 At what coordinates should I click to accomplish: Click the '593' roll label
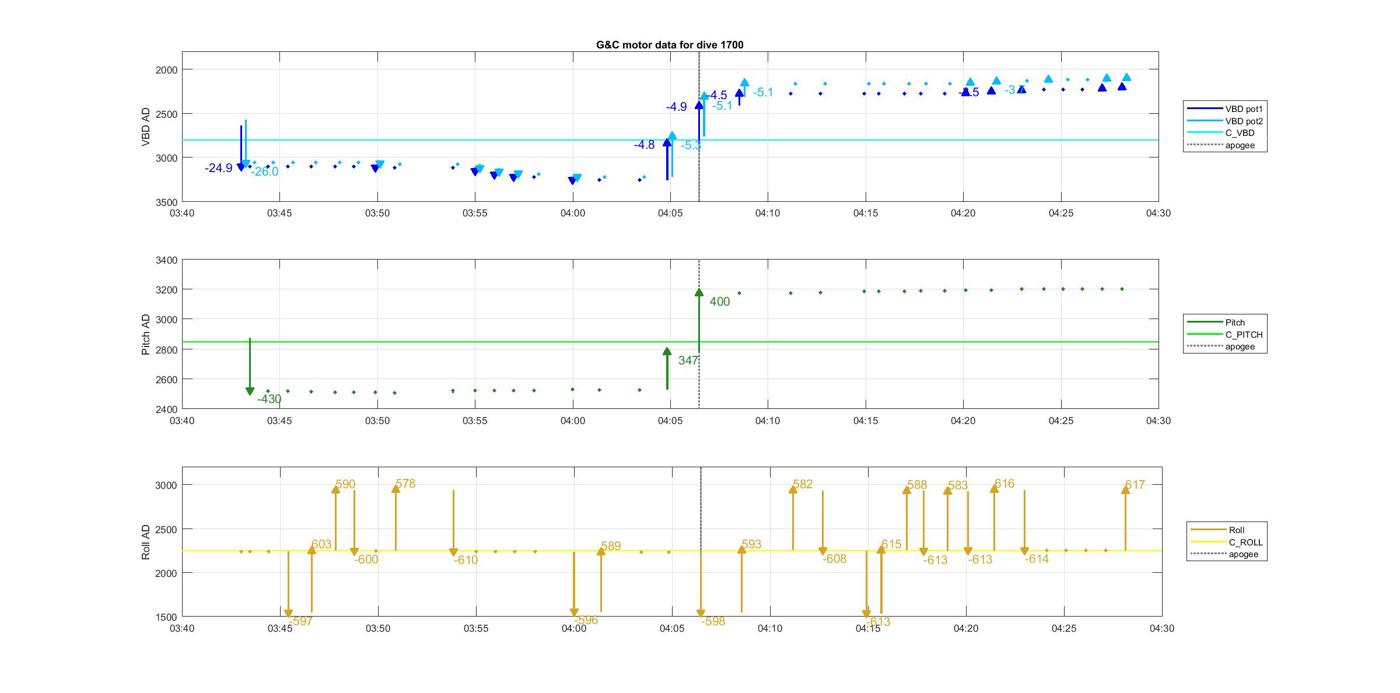click(x=751, y=545)
